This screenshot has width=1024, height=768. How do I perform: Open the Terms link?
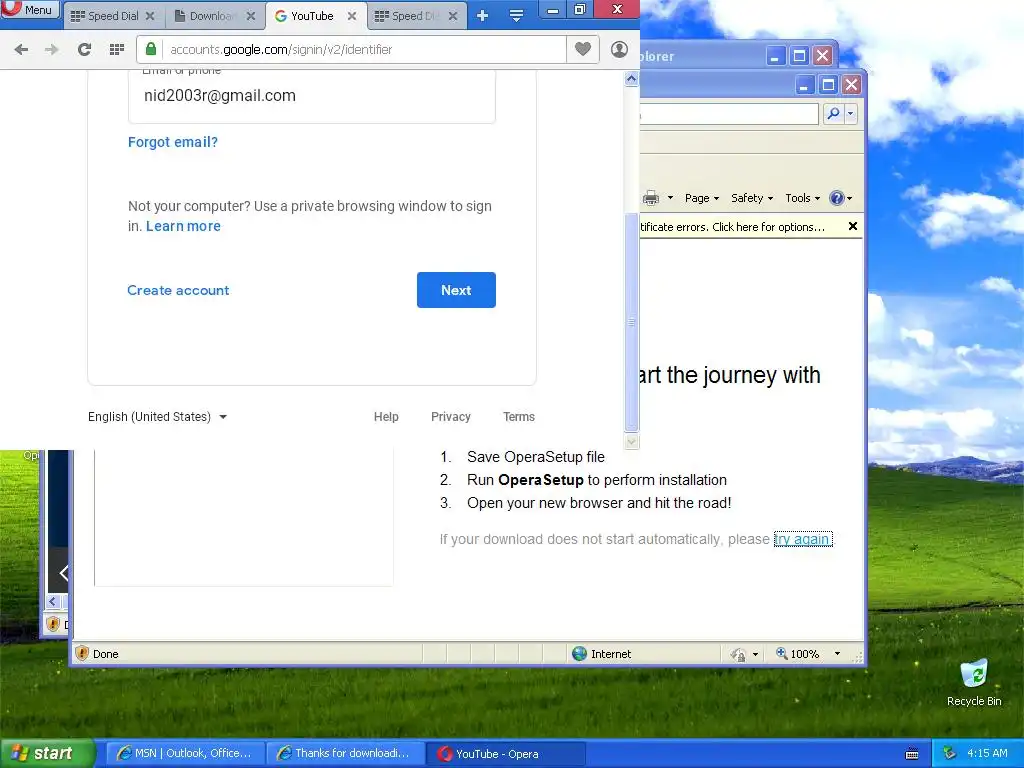pos(519,417)
